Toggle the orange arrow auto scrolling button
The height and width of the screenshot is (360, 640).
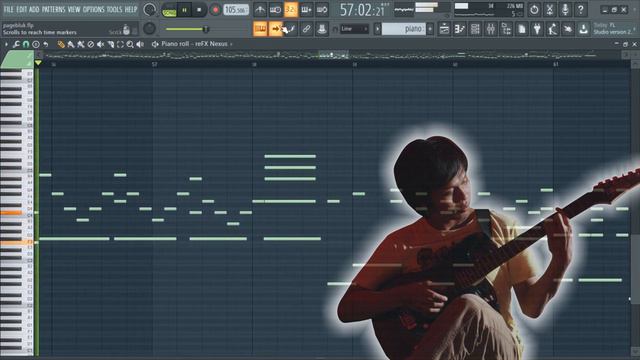point(276,29)
